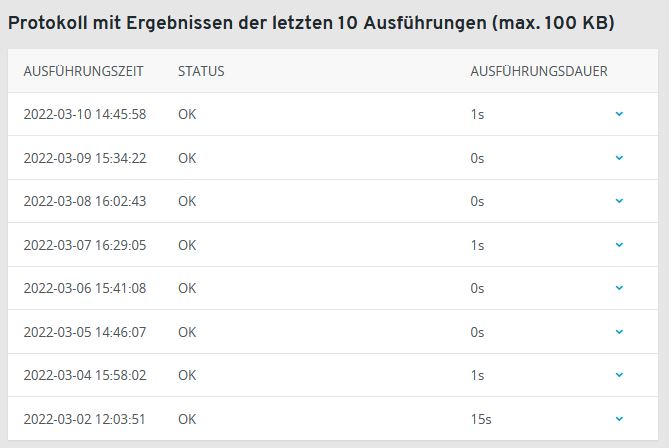
Task: Expand the 2022-03-04 15:58:02 log entry
Action: [x=619, y=375]
